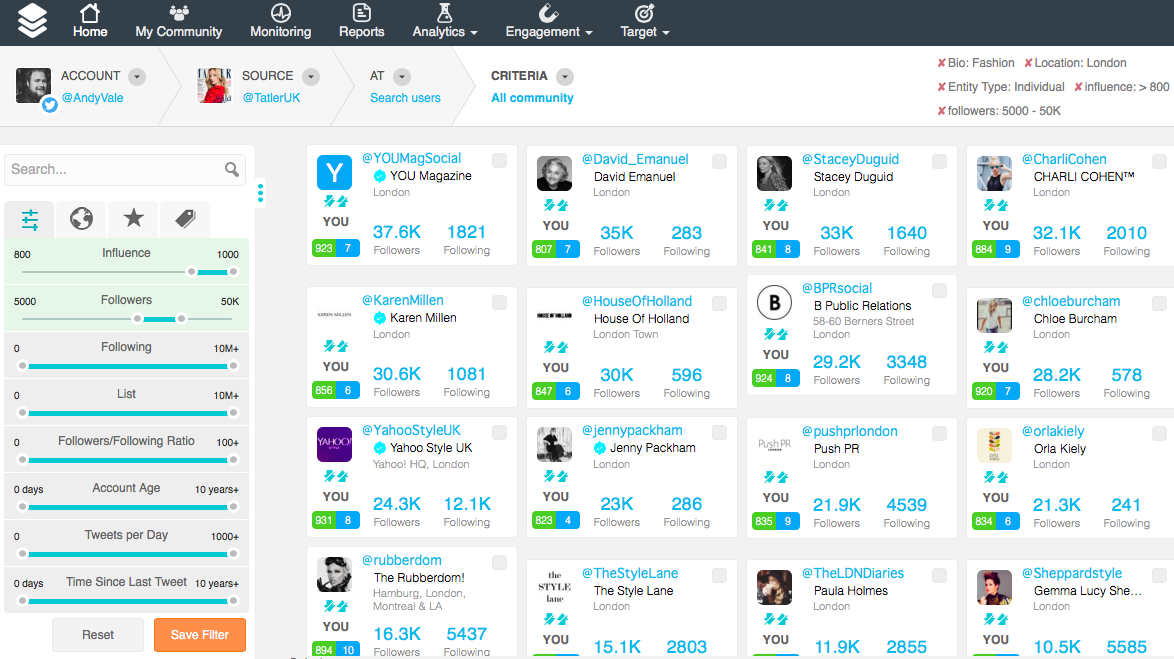
Task: Remove the Location: London criterion
Action: click(1028, 63)
